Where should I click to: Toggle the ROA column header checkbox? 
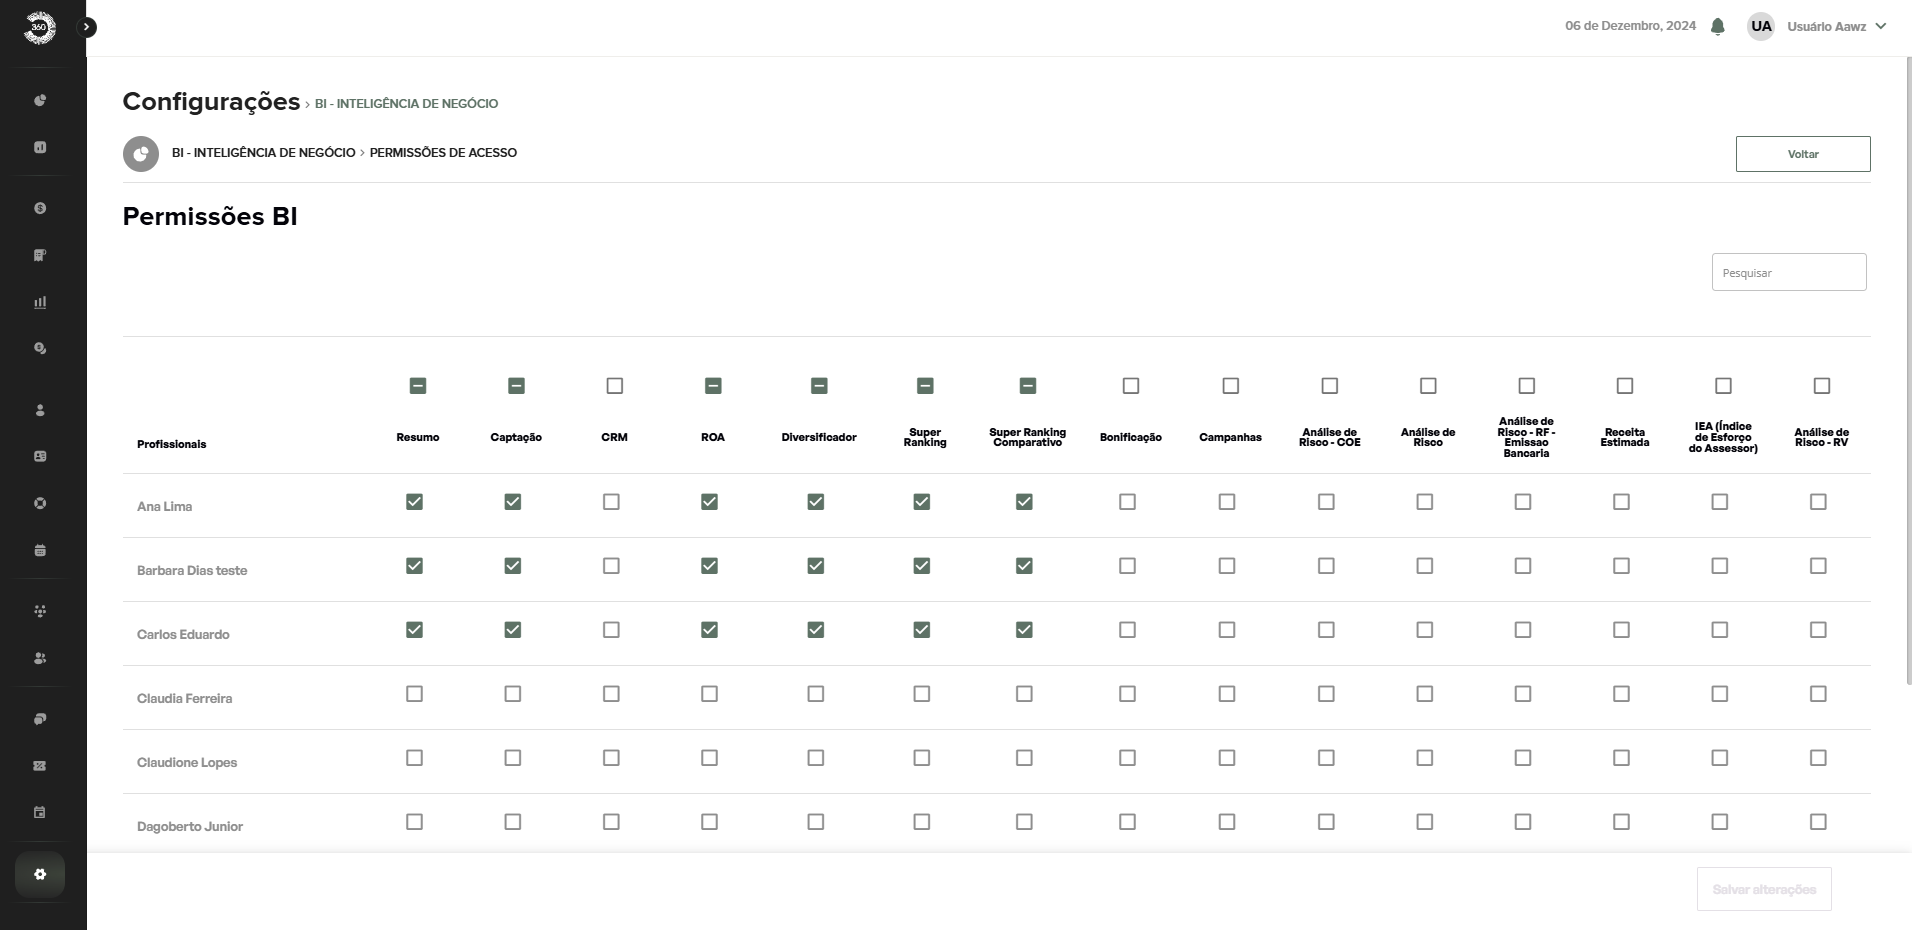point(713,386)
